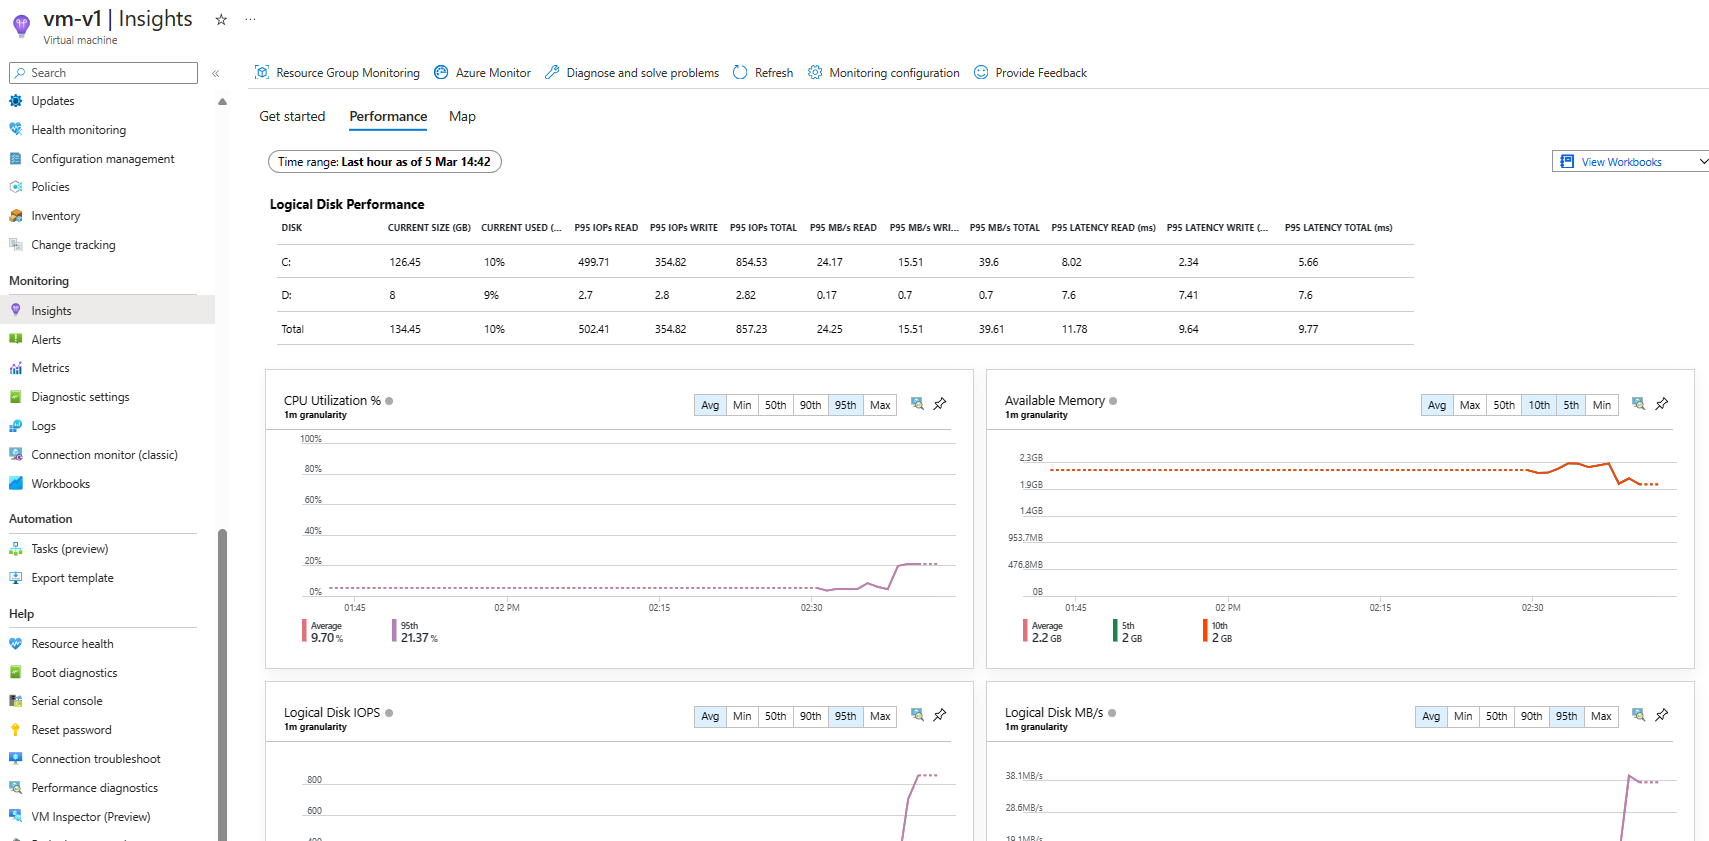1709x841 pixels.
Task: Toggle 90th on CPU Utilization chart
Action: tap(811, 405)
